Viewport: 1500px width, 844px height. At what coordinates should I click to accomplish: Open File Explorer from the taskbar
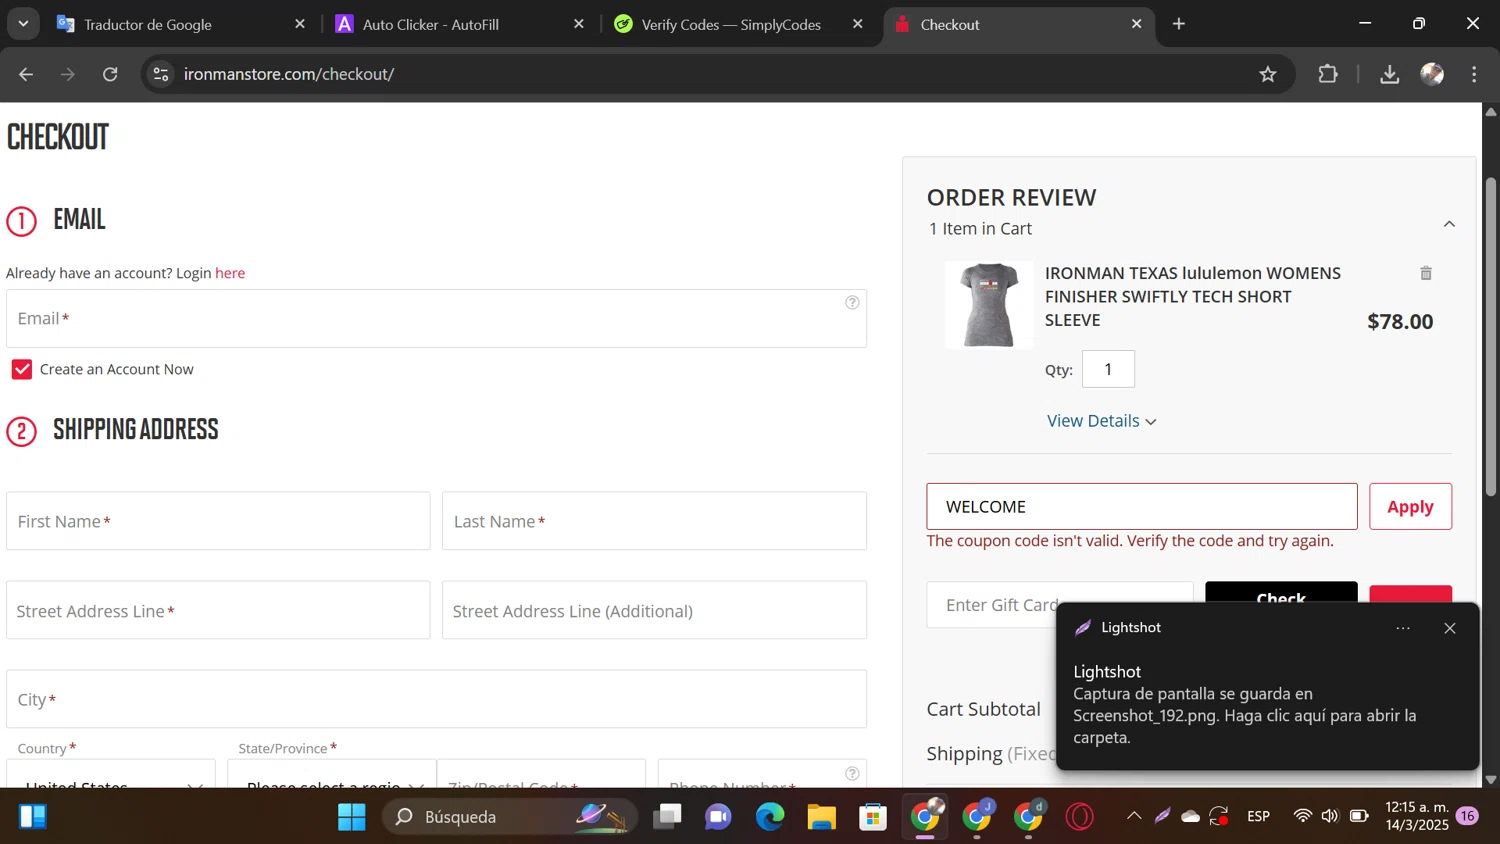tap(822, 817)
